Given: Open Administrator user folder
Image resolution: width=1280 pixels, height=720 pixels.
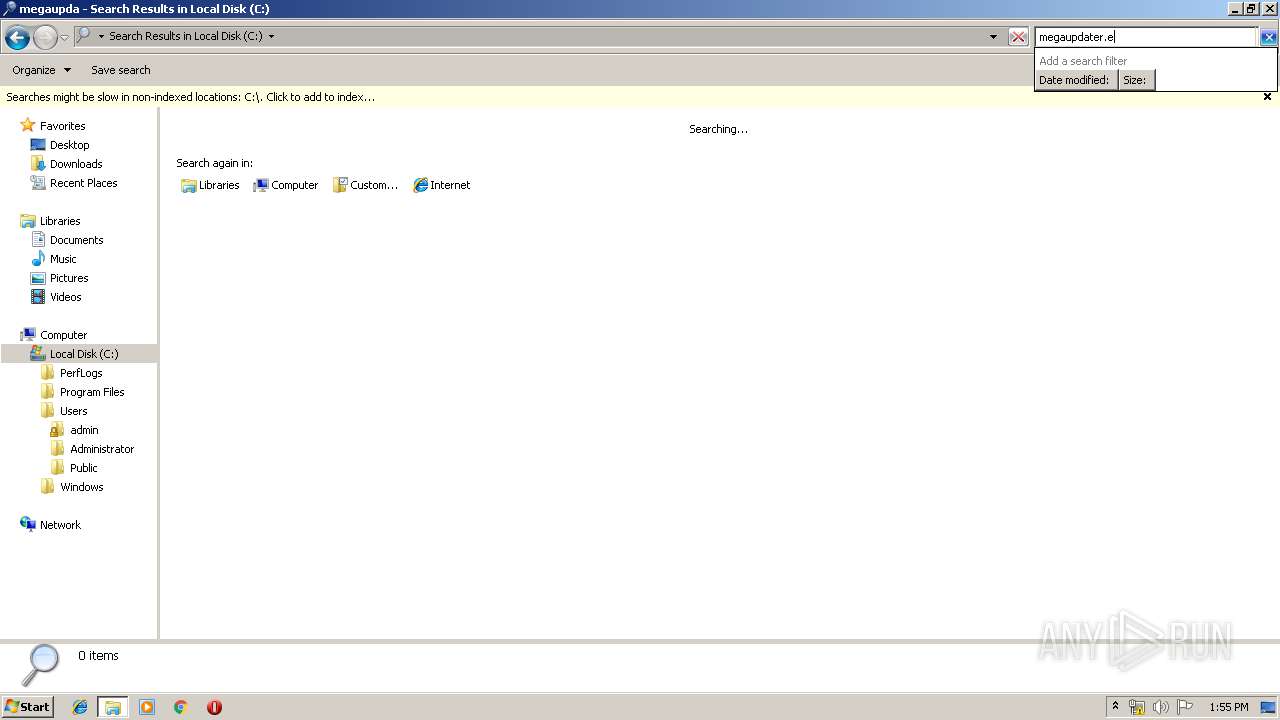Looking at the screenshot, I should [102, 449].
